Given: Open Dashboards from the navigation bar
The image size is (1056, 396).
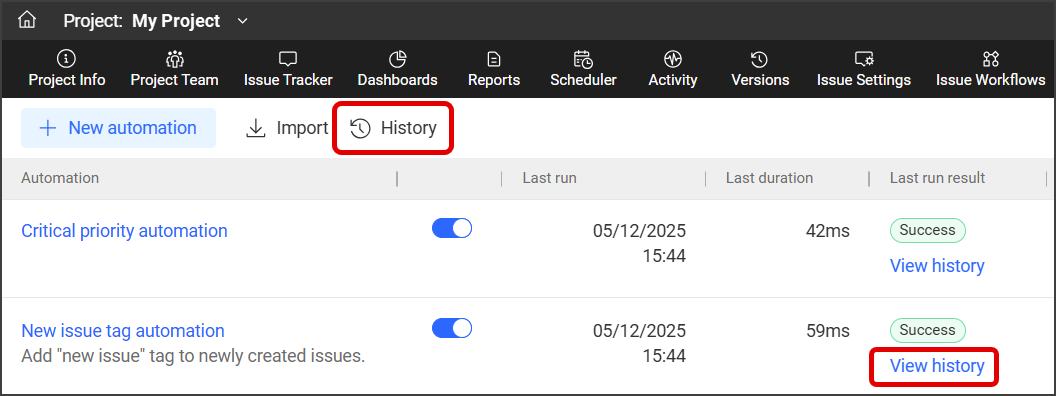Looking at the screenshot, I should click(x=397, y=69).
